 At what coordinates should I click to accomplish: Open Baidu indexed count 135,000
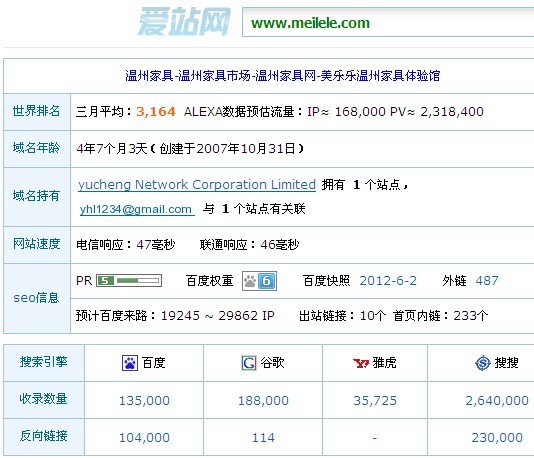coord(144,400)
